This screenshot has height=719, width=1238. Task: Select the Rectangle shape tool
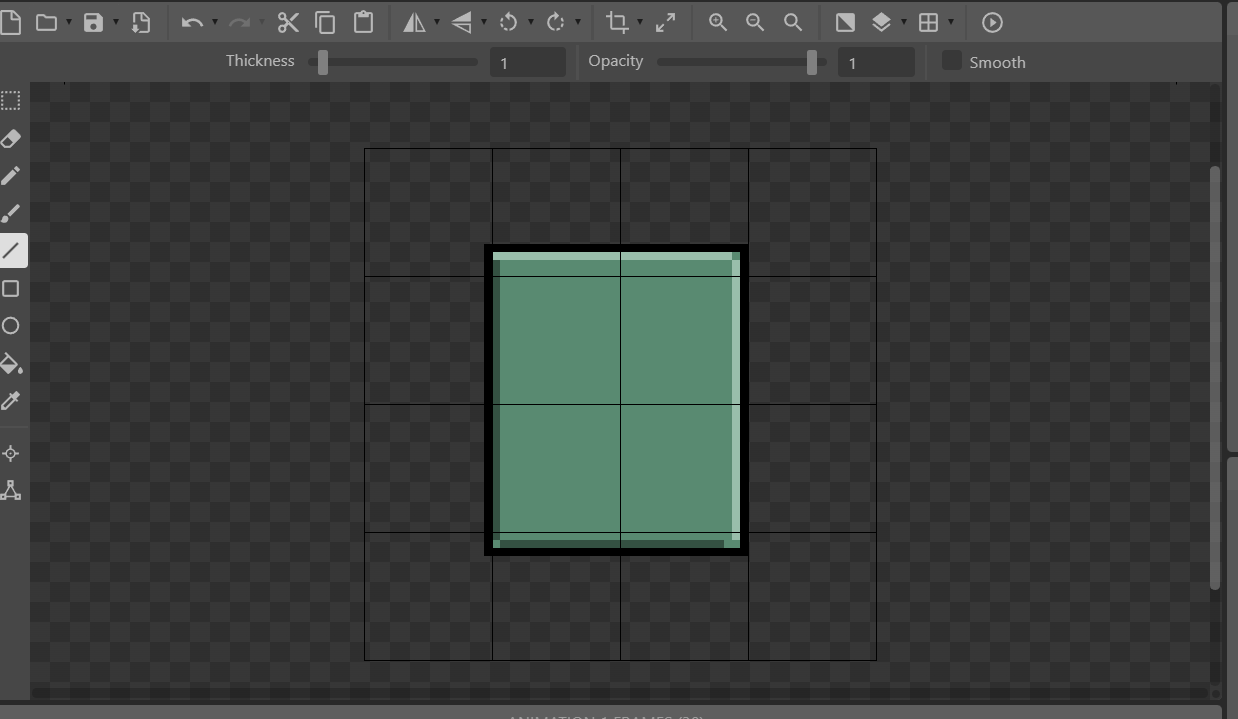point(11,289)
